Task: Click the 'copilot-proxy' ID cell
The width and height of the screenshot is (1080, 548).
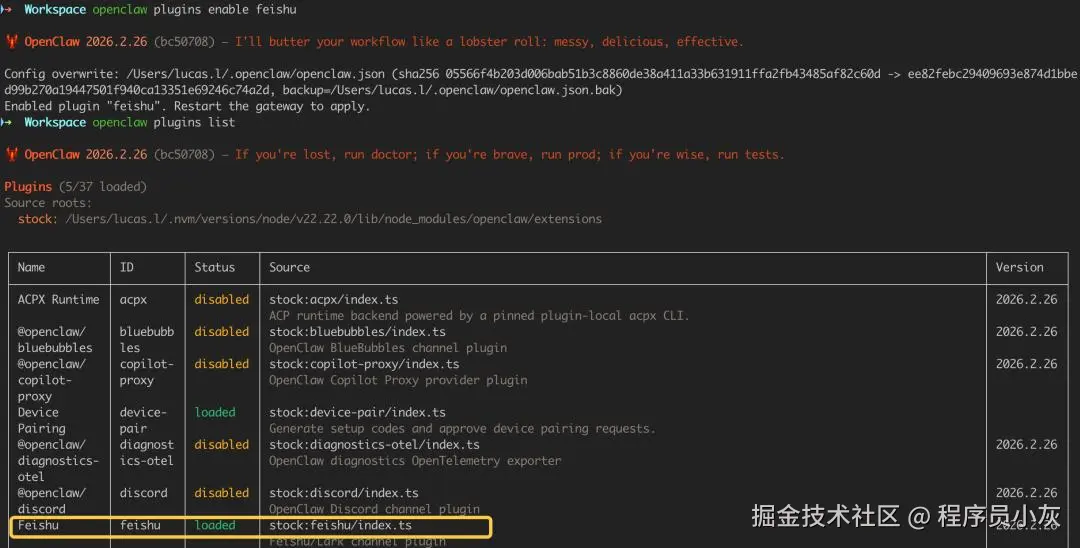Action: tap(147, 372)
